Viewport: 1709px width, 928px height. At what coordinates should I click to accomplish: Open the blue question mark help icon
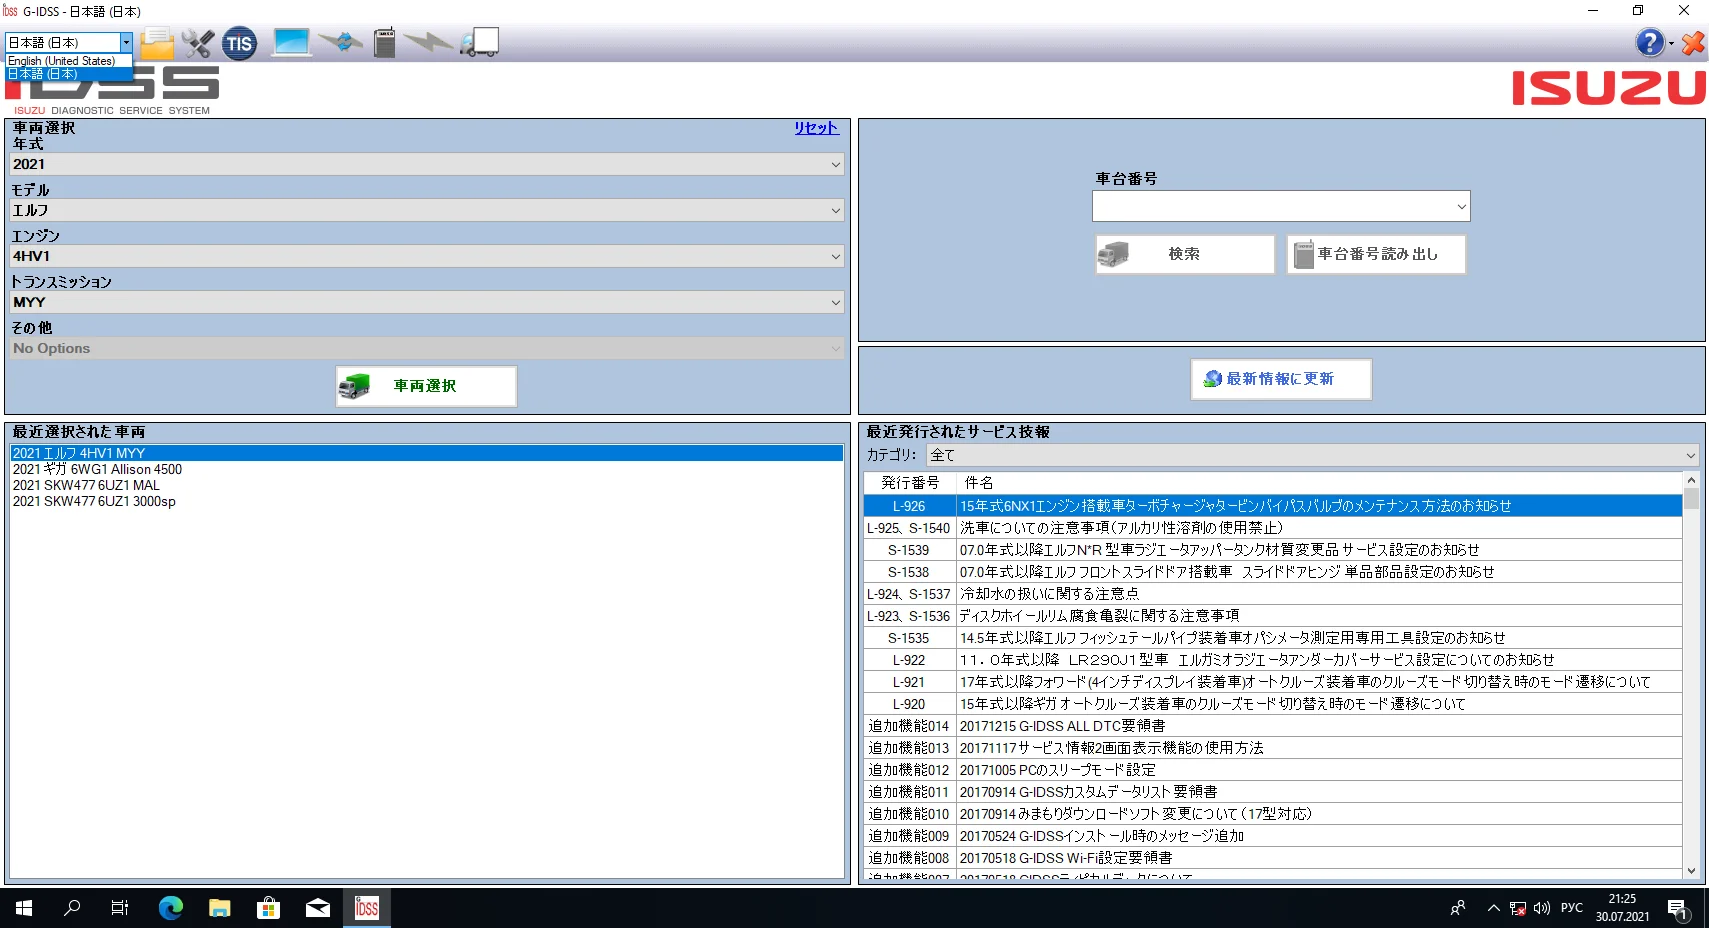click(1649, 42)
